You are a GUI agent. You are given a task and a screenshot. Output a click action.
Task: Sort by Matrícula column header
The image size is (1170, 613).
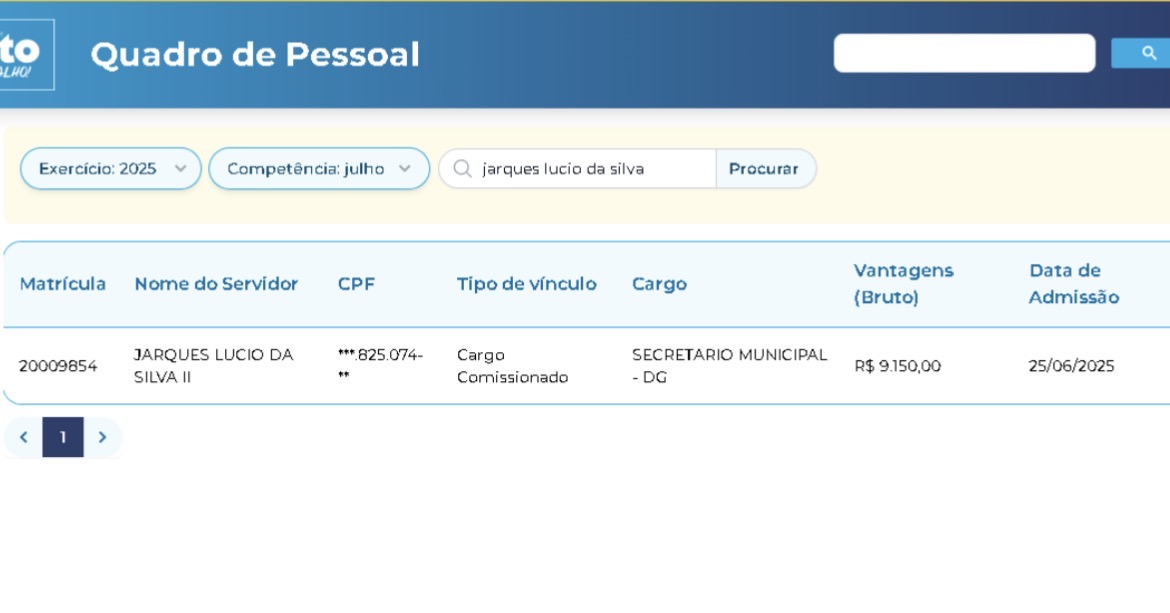point(63,283)
